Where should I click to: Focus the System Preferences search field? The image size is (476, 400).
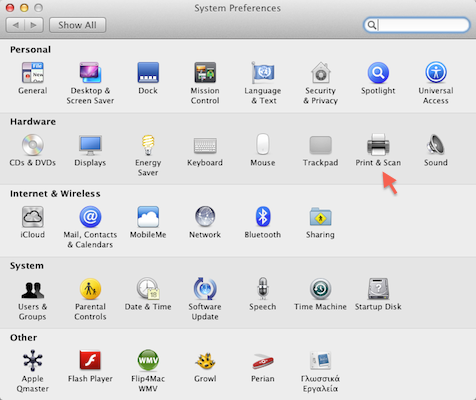click(x=416, y=25)
